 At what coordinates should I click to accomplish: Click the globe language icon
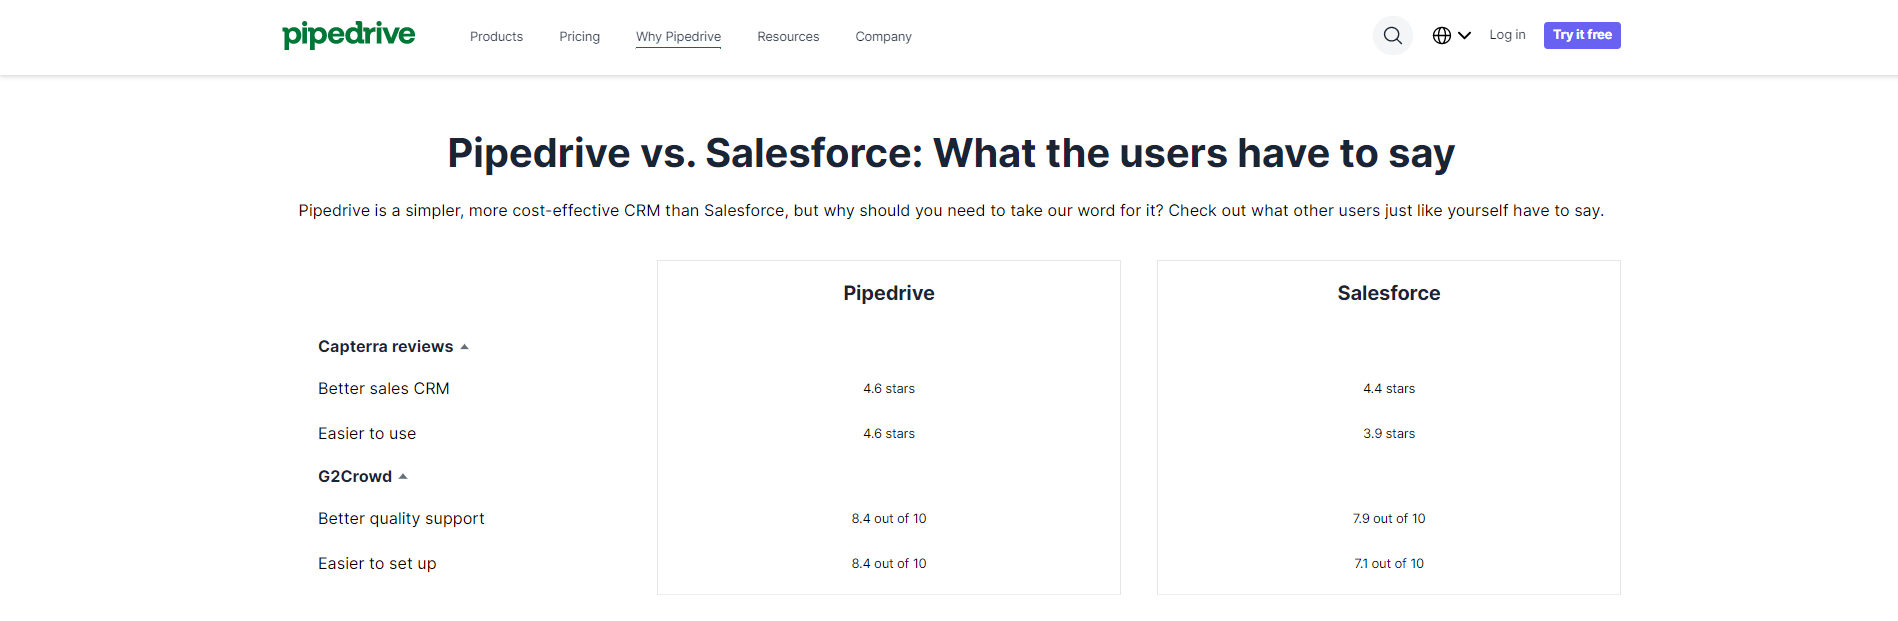tap(1441, 36)
